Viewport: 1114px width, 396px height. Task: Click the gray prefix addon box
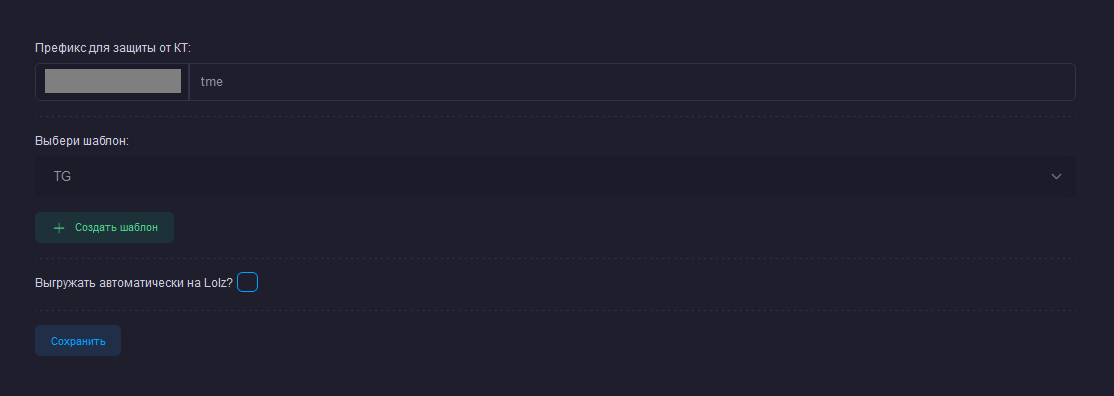(x=112, y=82)
